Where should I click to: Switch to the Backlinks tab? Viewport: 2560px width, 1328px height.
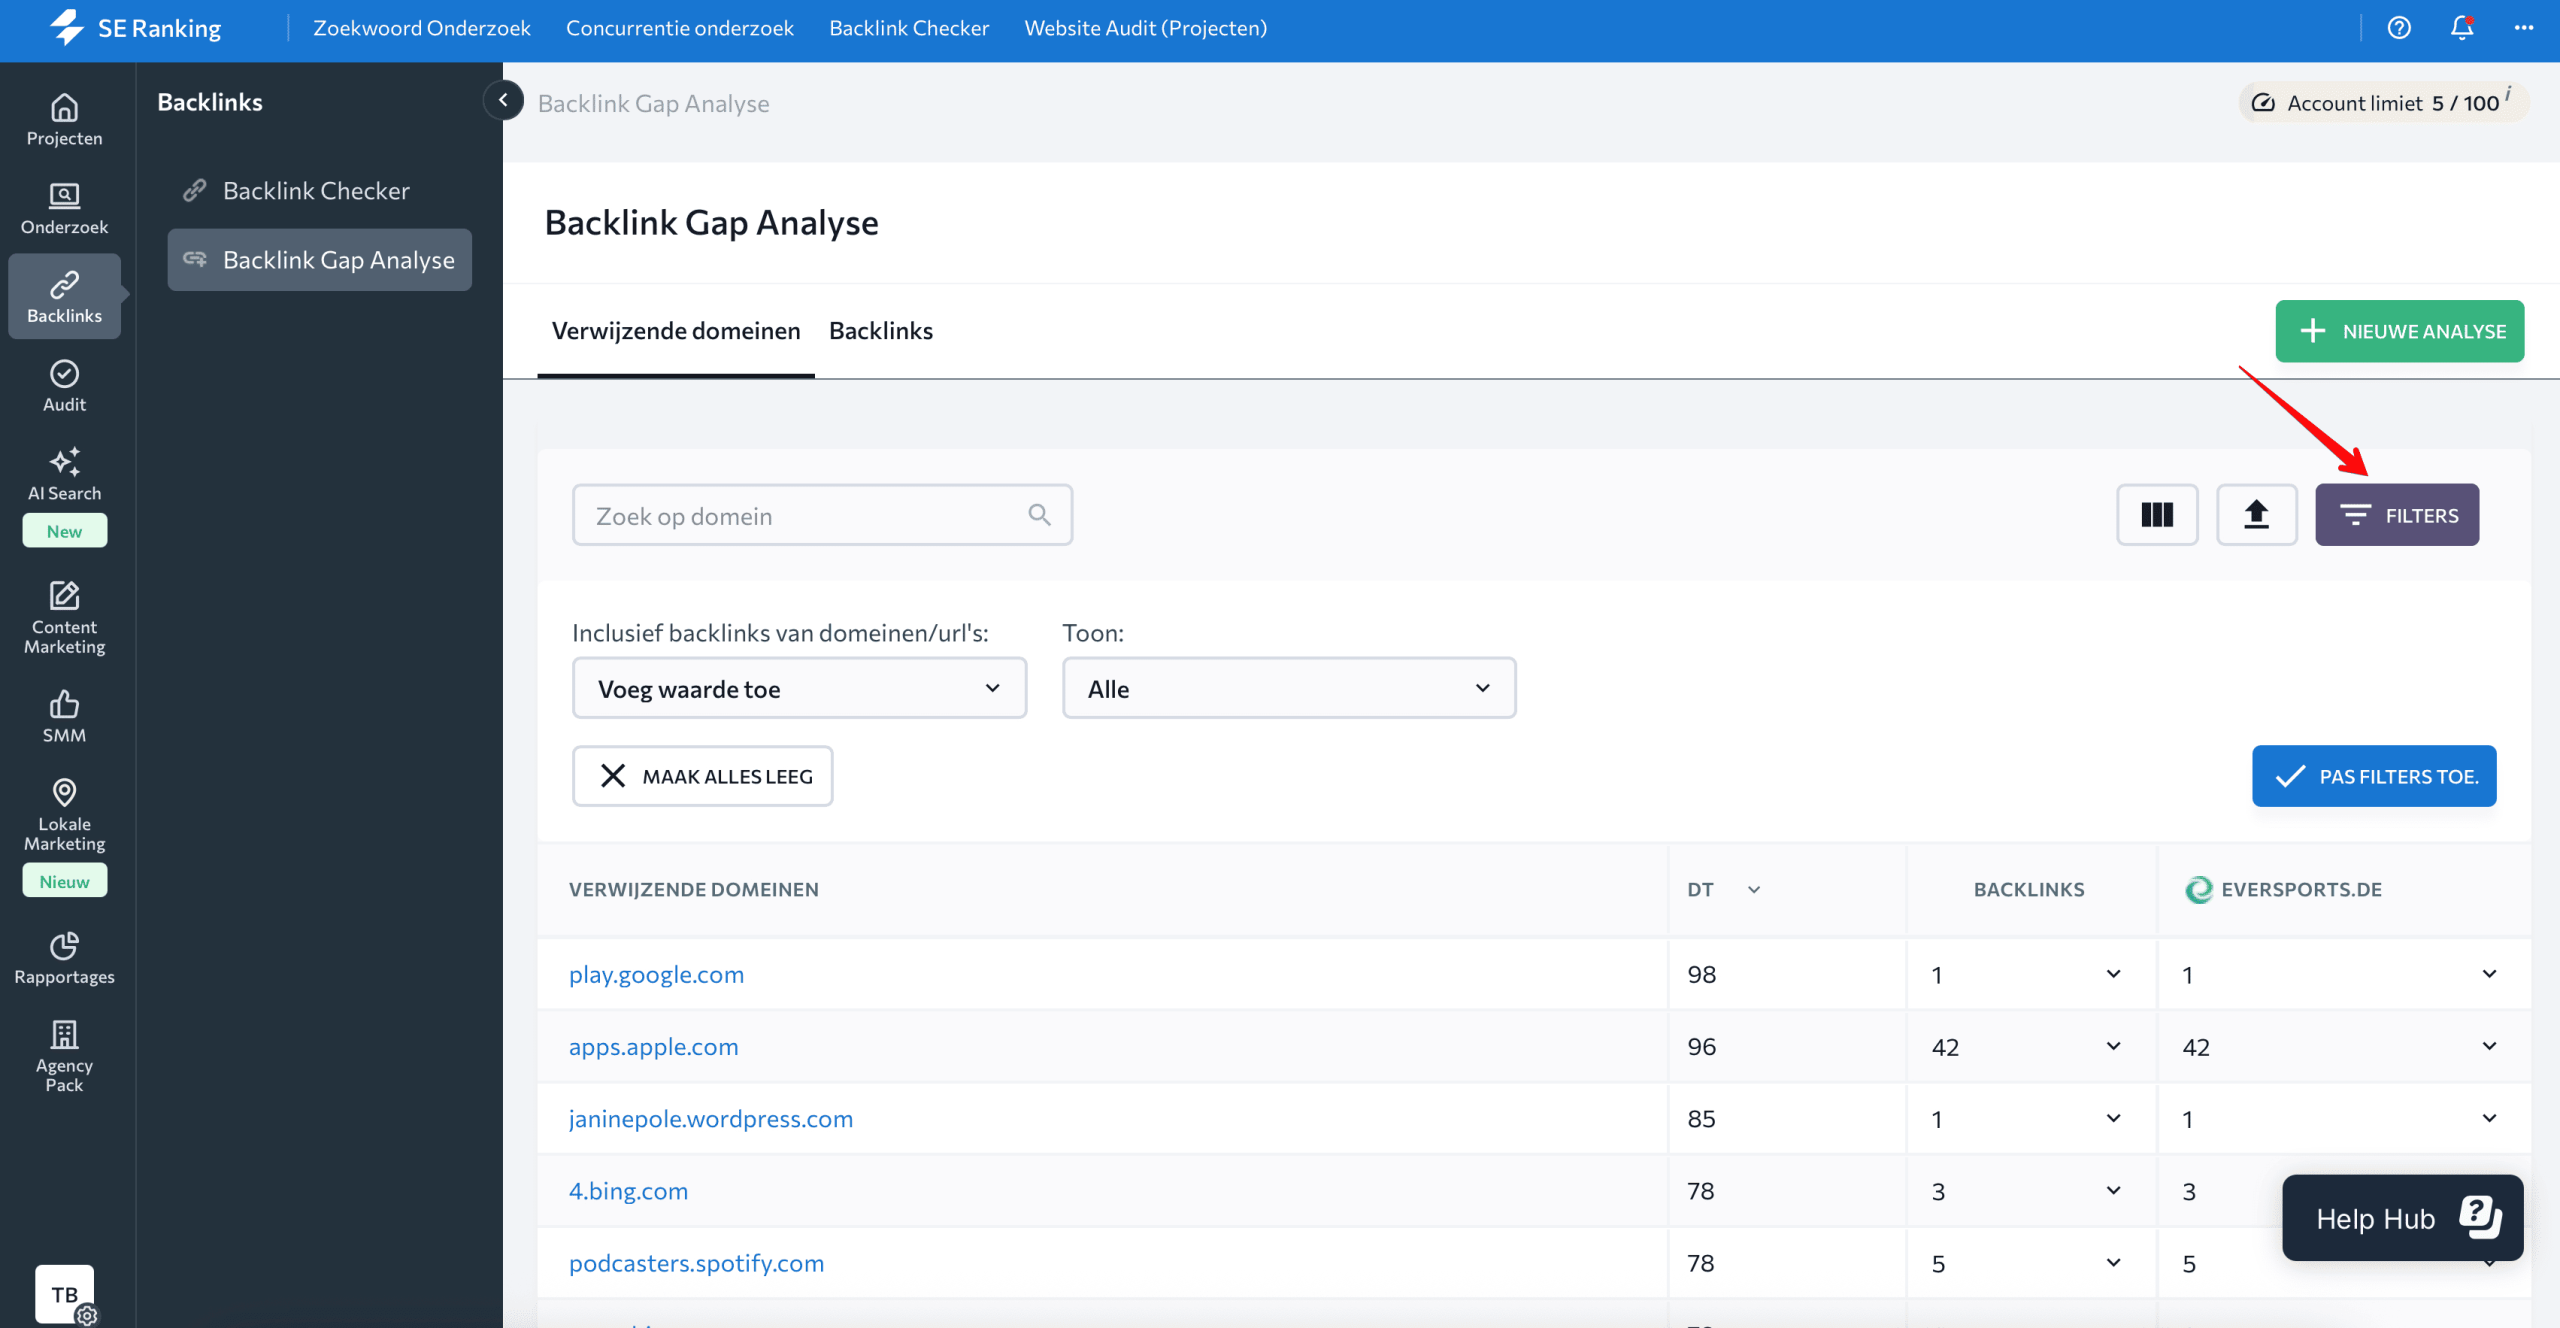point(881,331)
